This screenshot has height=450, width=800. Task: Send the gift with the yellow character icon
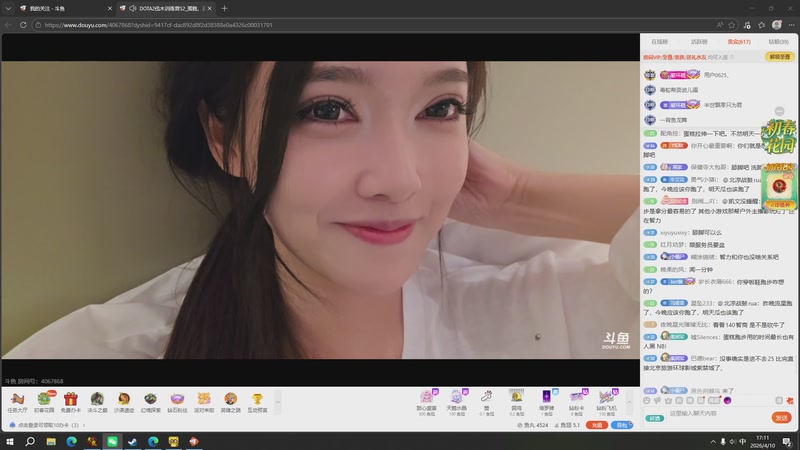tap(516, 403)
